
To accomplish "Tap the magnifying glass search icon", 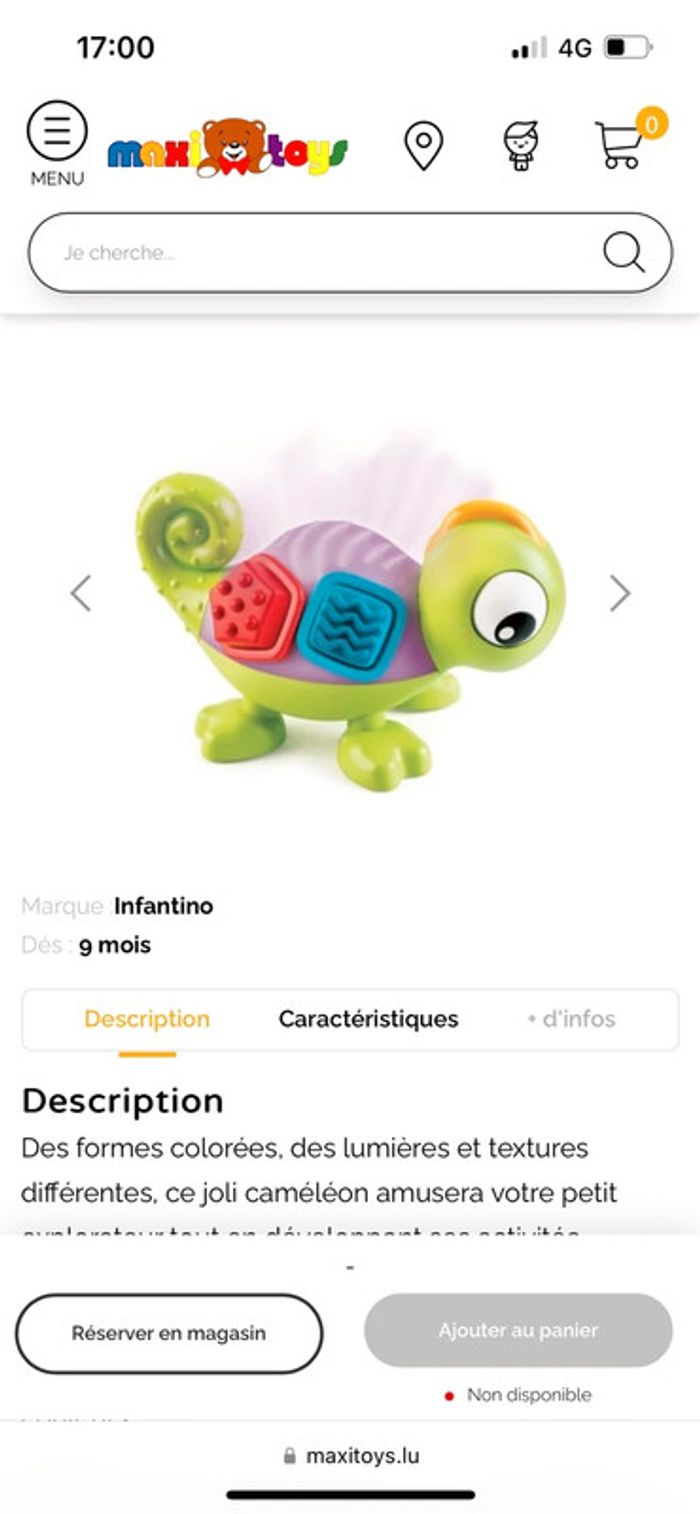I will (623, 252).
